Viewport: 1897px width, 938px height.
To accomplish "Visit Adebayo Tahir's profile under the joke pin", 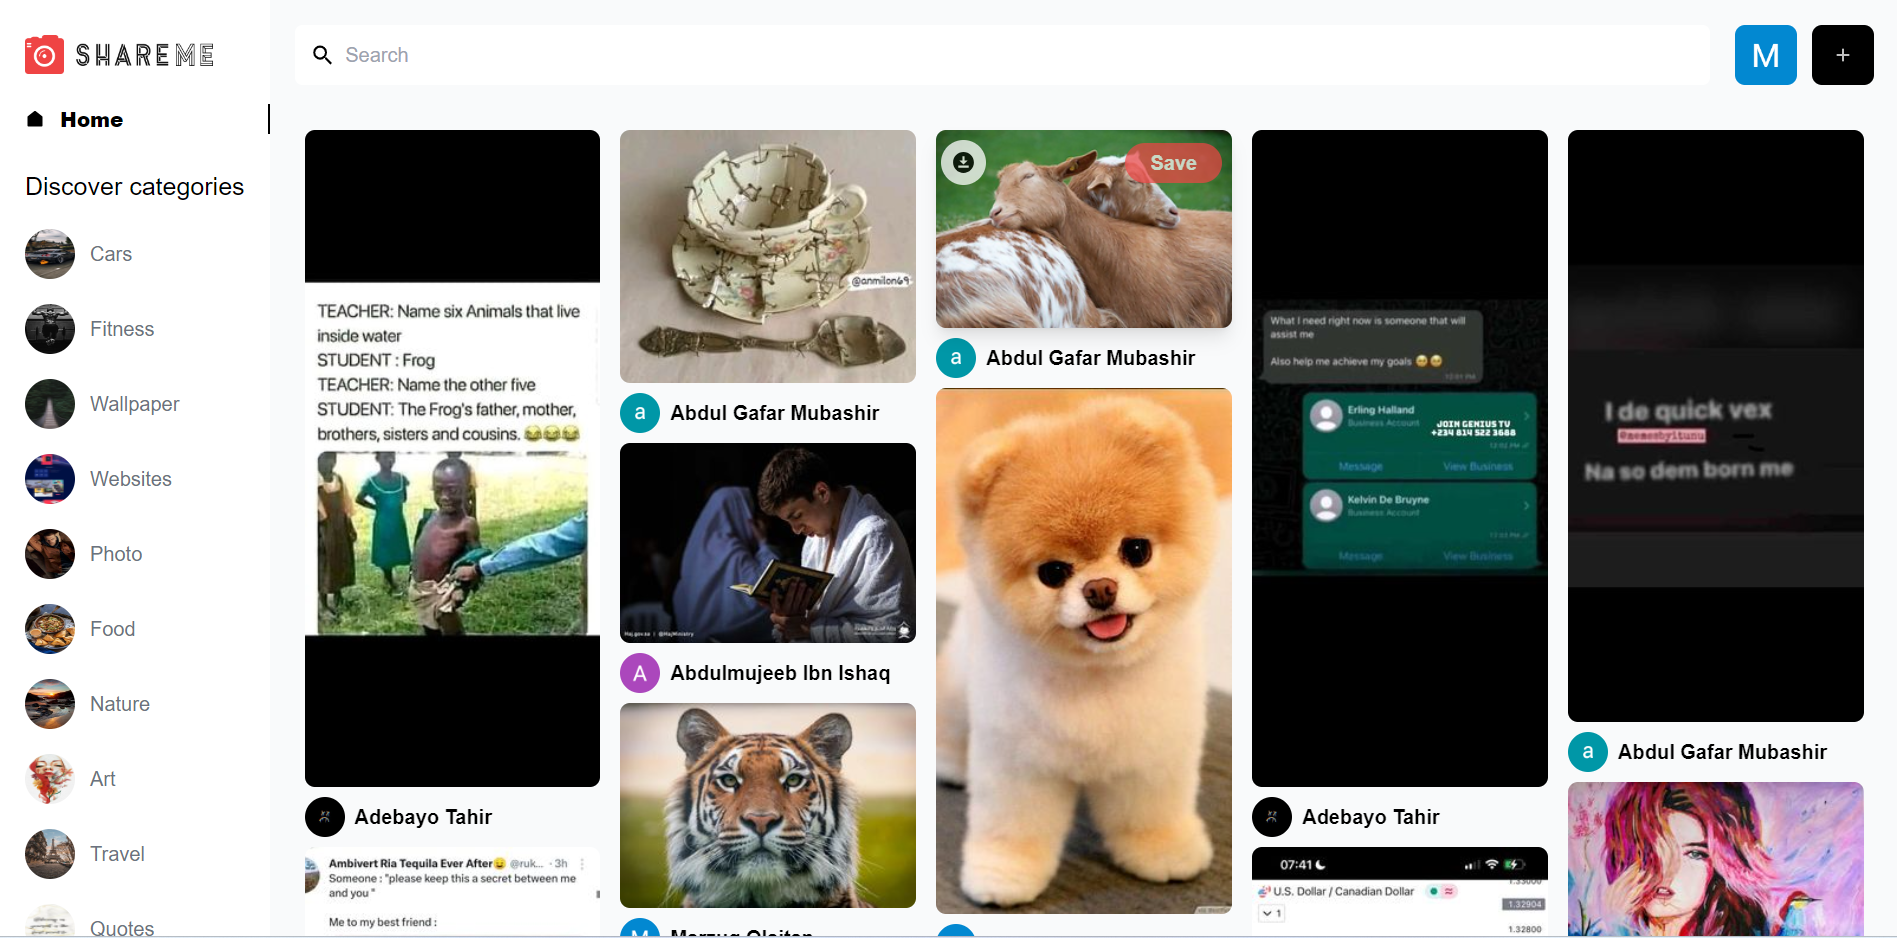I will point(422,817).
